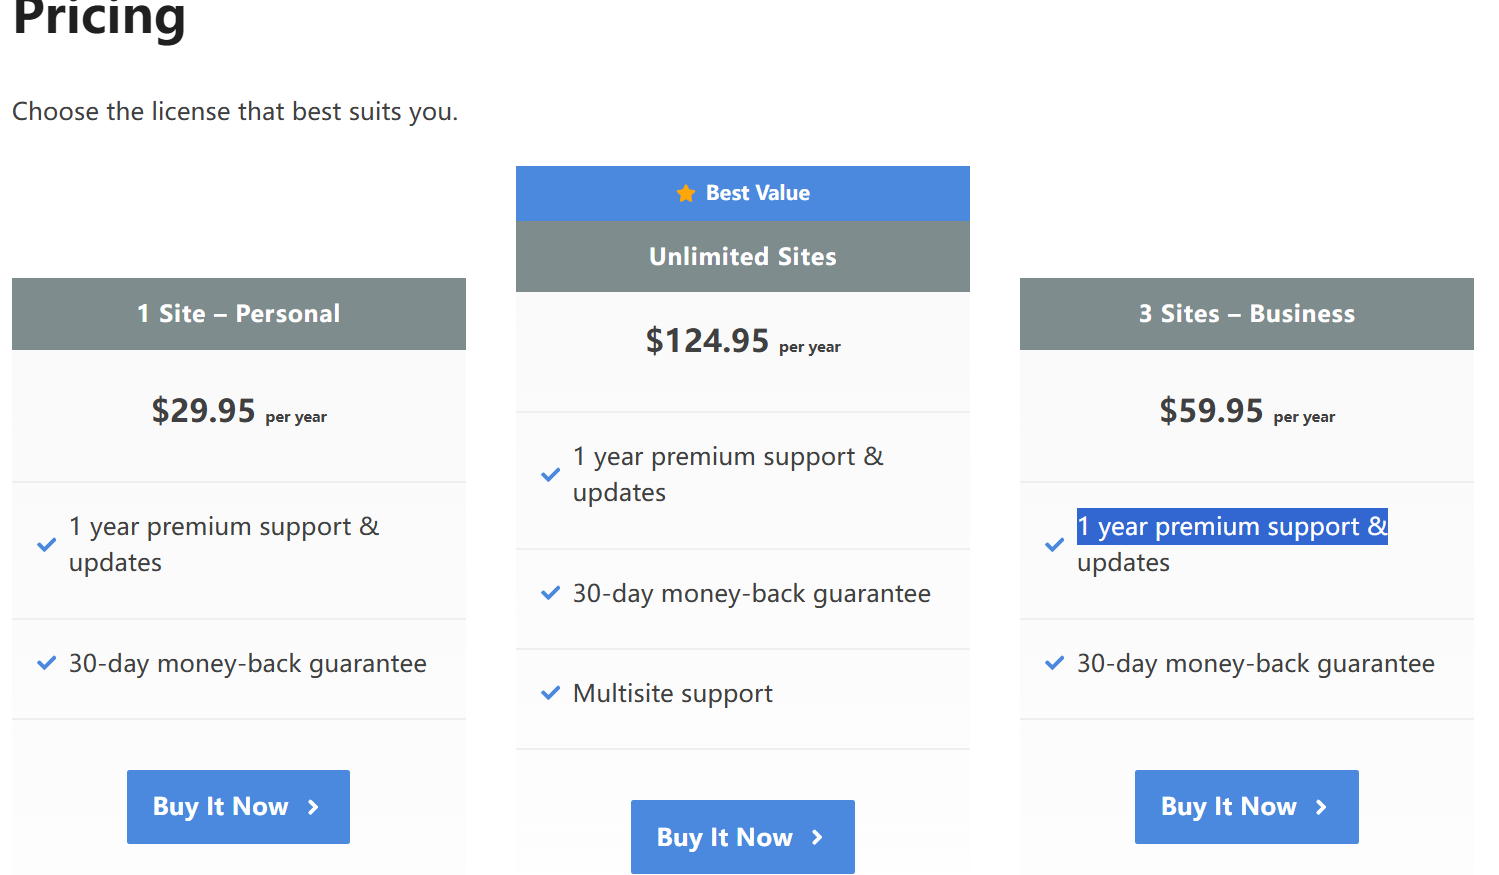Click checkmark beside Personal 30-day guarantee
Screen dimensions: 1499x875
[46, 663]
